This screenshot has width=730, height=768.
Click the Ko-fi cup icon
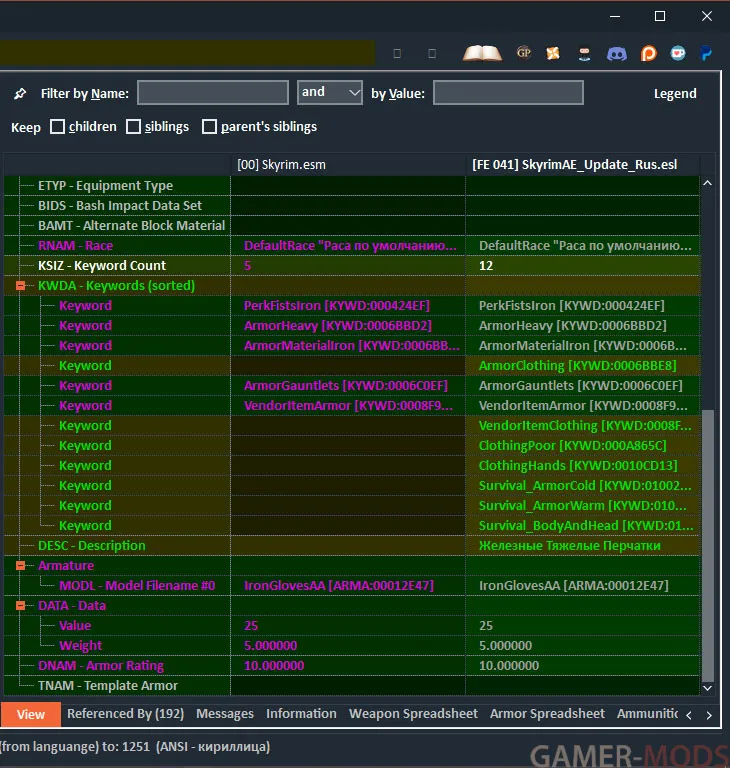point(678,53)
